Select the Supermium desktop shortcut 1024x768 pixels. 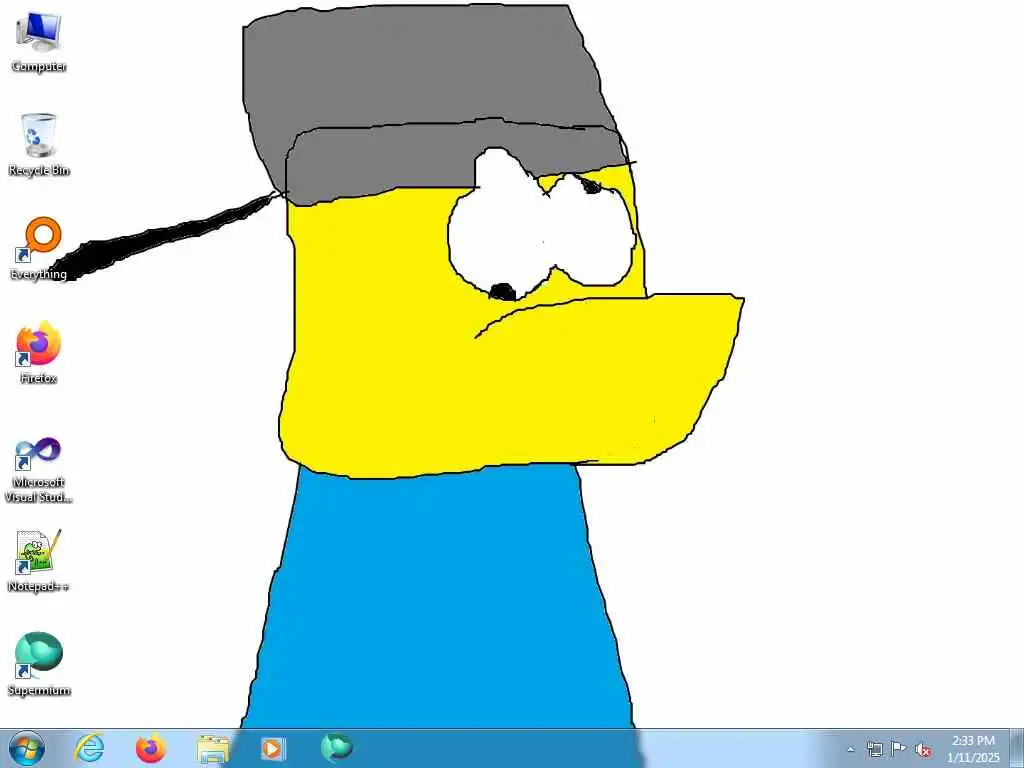[39, 665]
